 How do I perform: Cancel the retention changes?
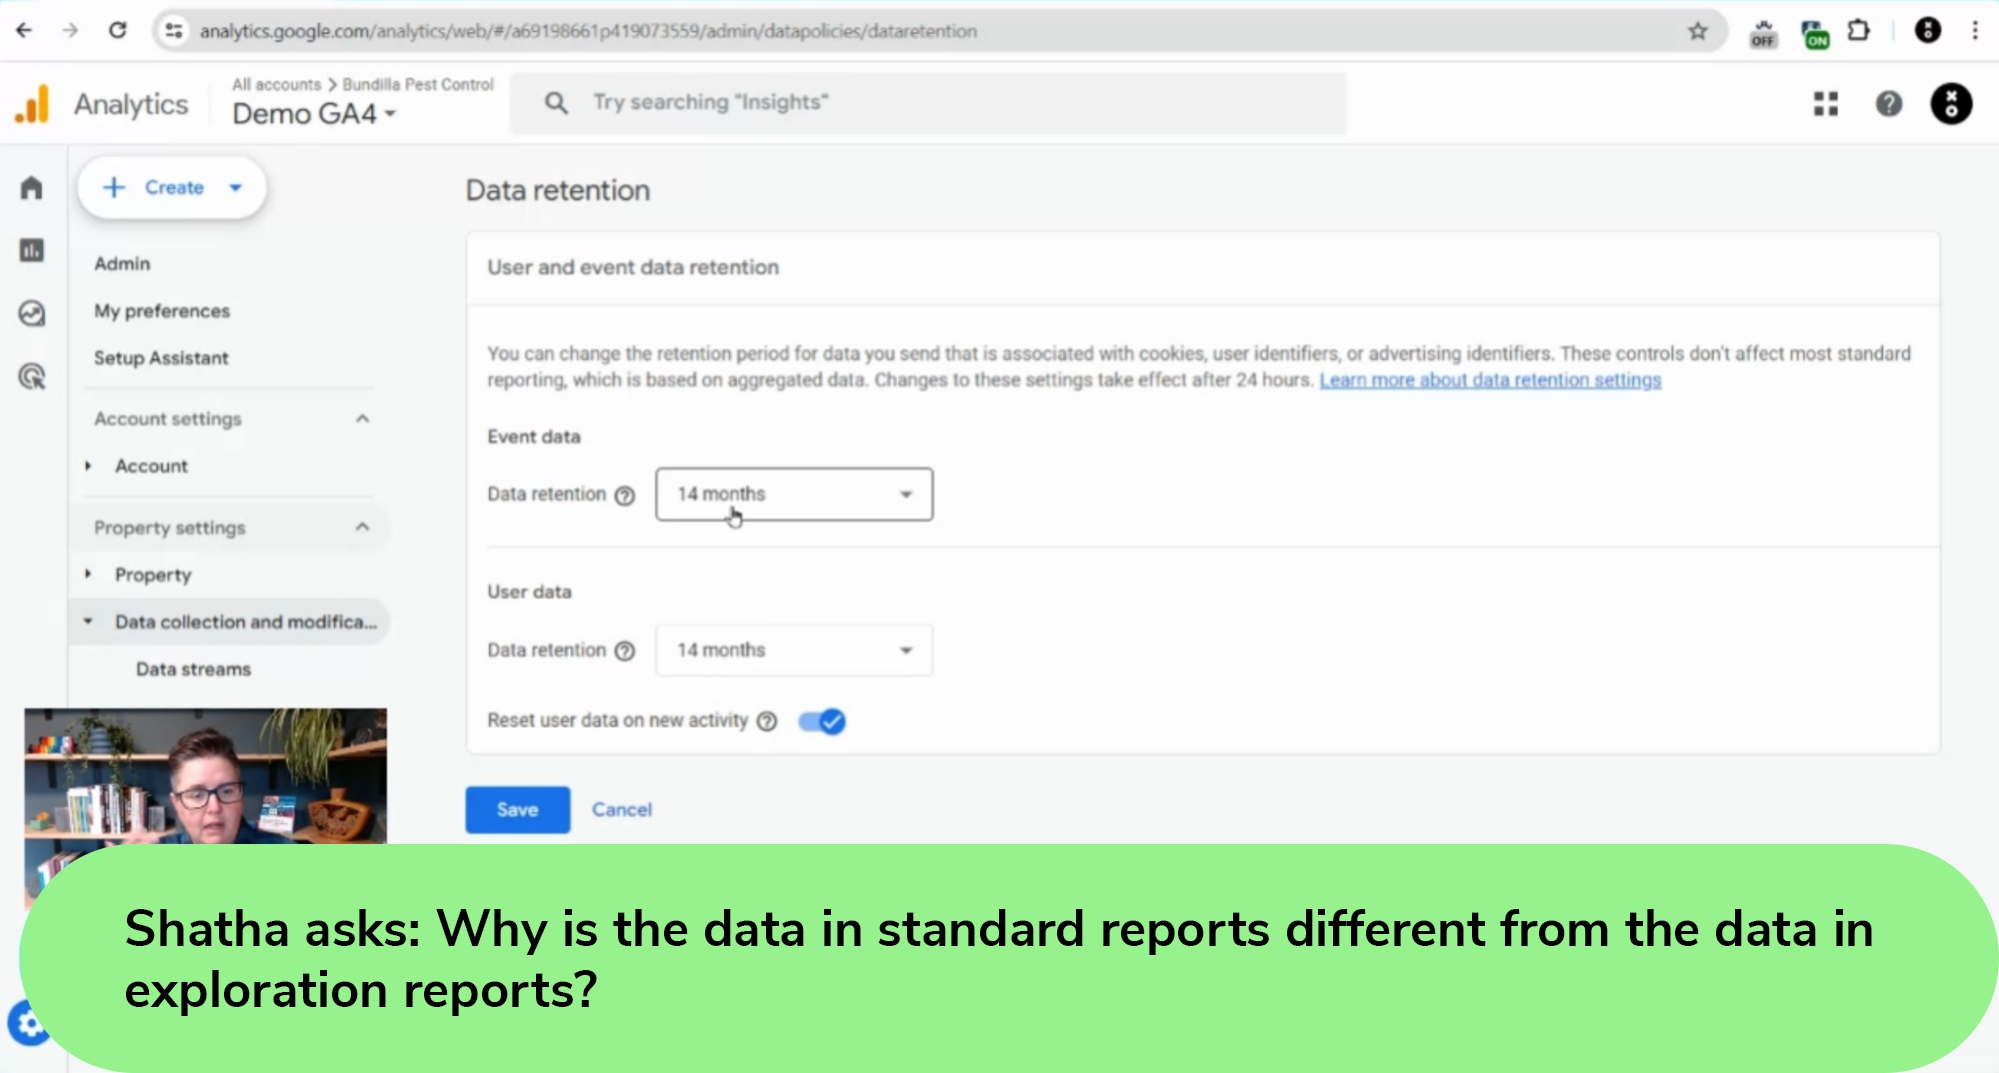point(621,810)
